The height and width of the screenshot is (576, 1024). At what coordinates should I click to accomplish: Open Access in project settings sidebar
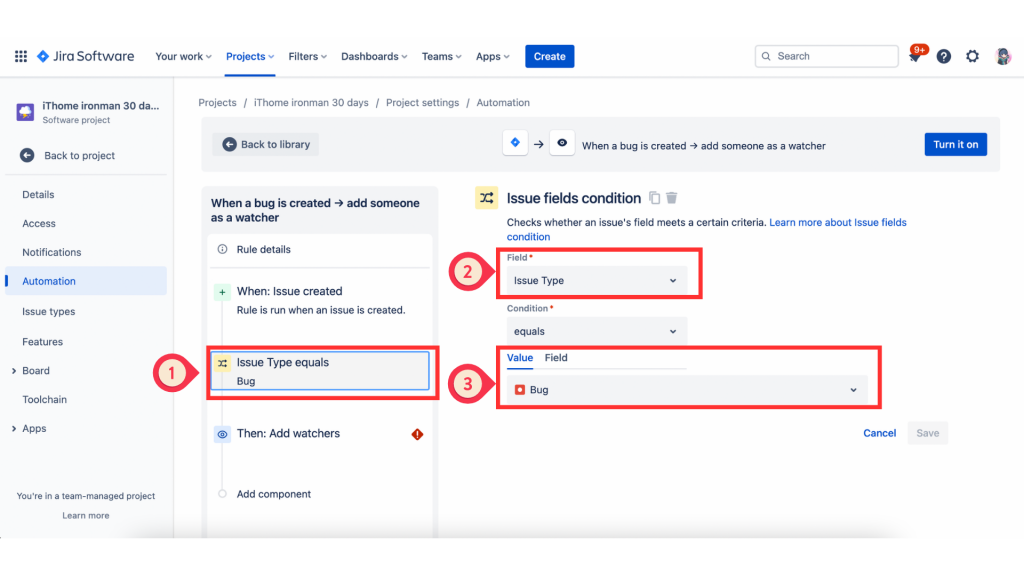point(39,223)
